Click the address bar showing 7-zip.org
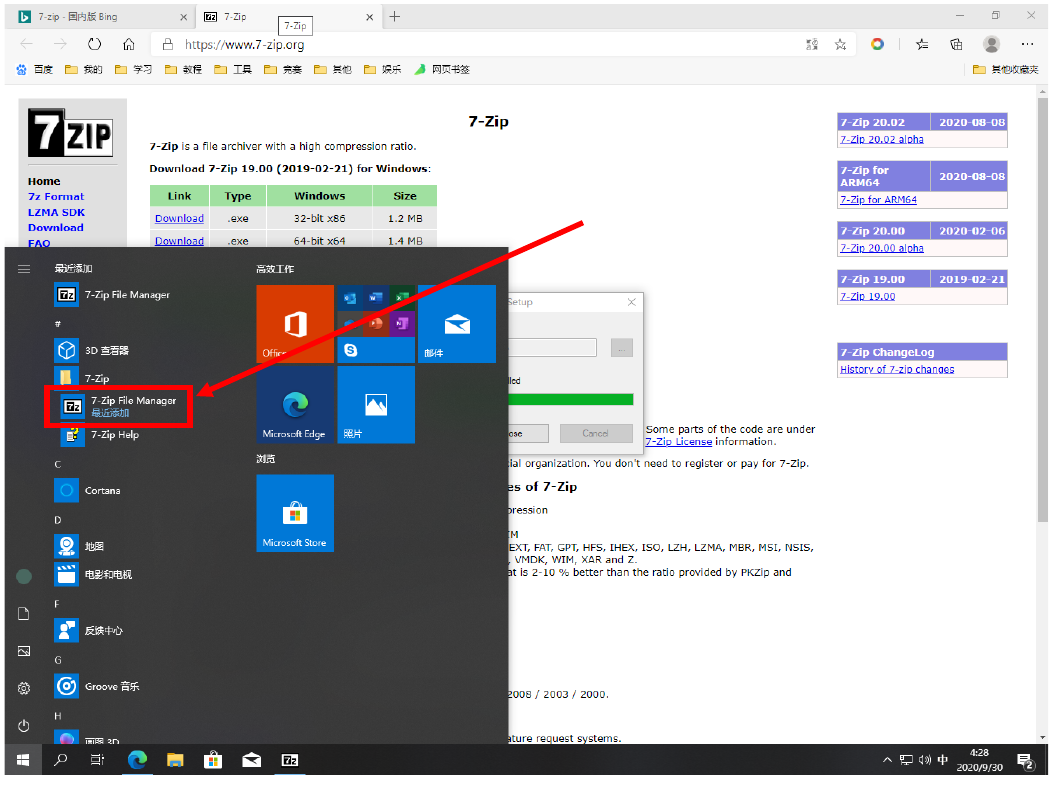1060x785 pixels. [480, 44]
